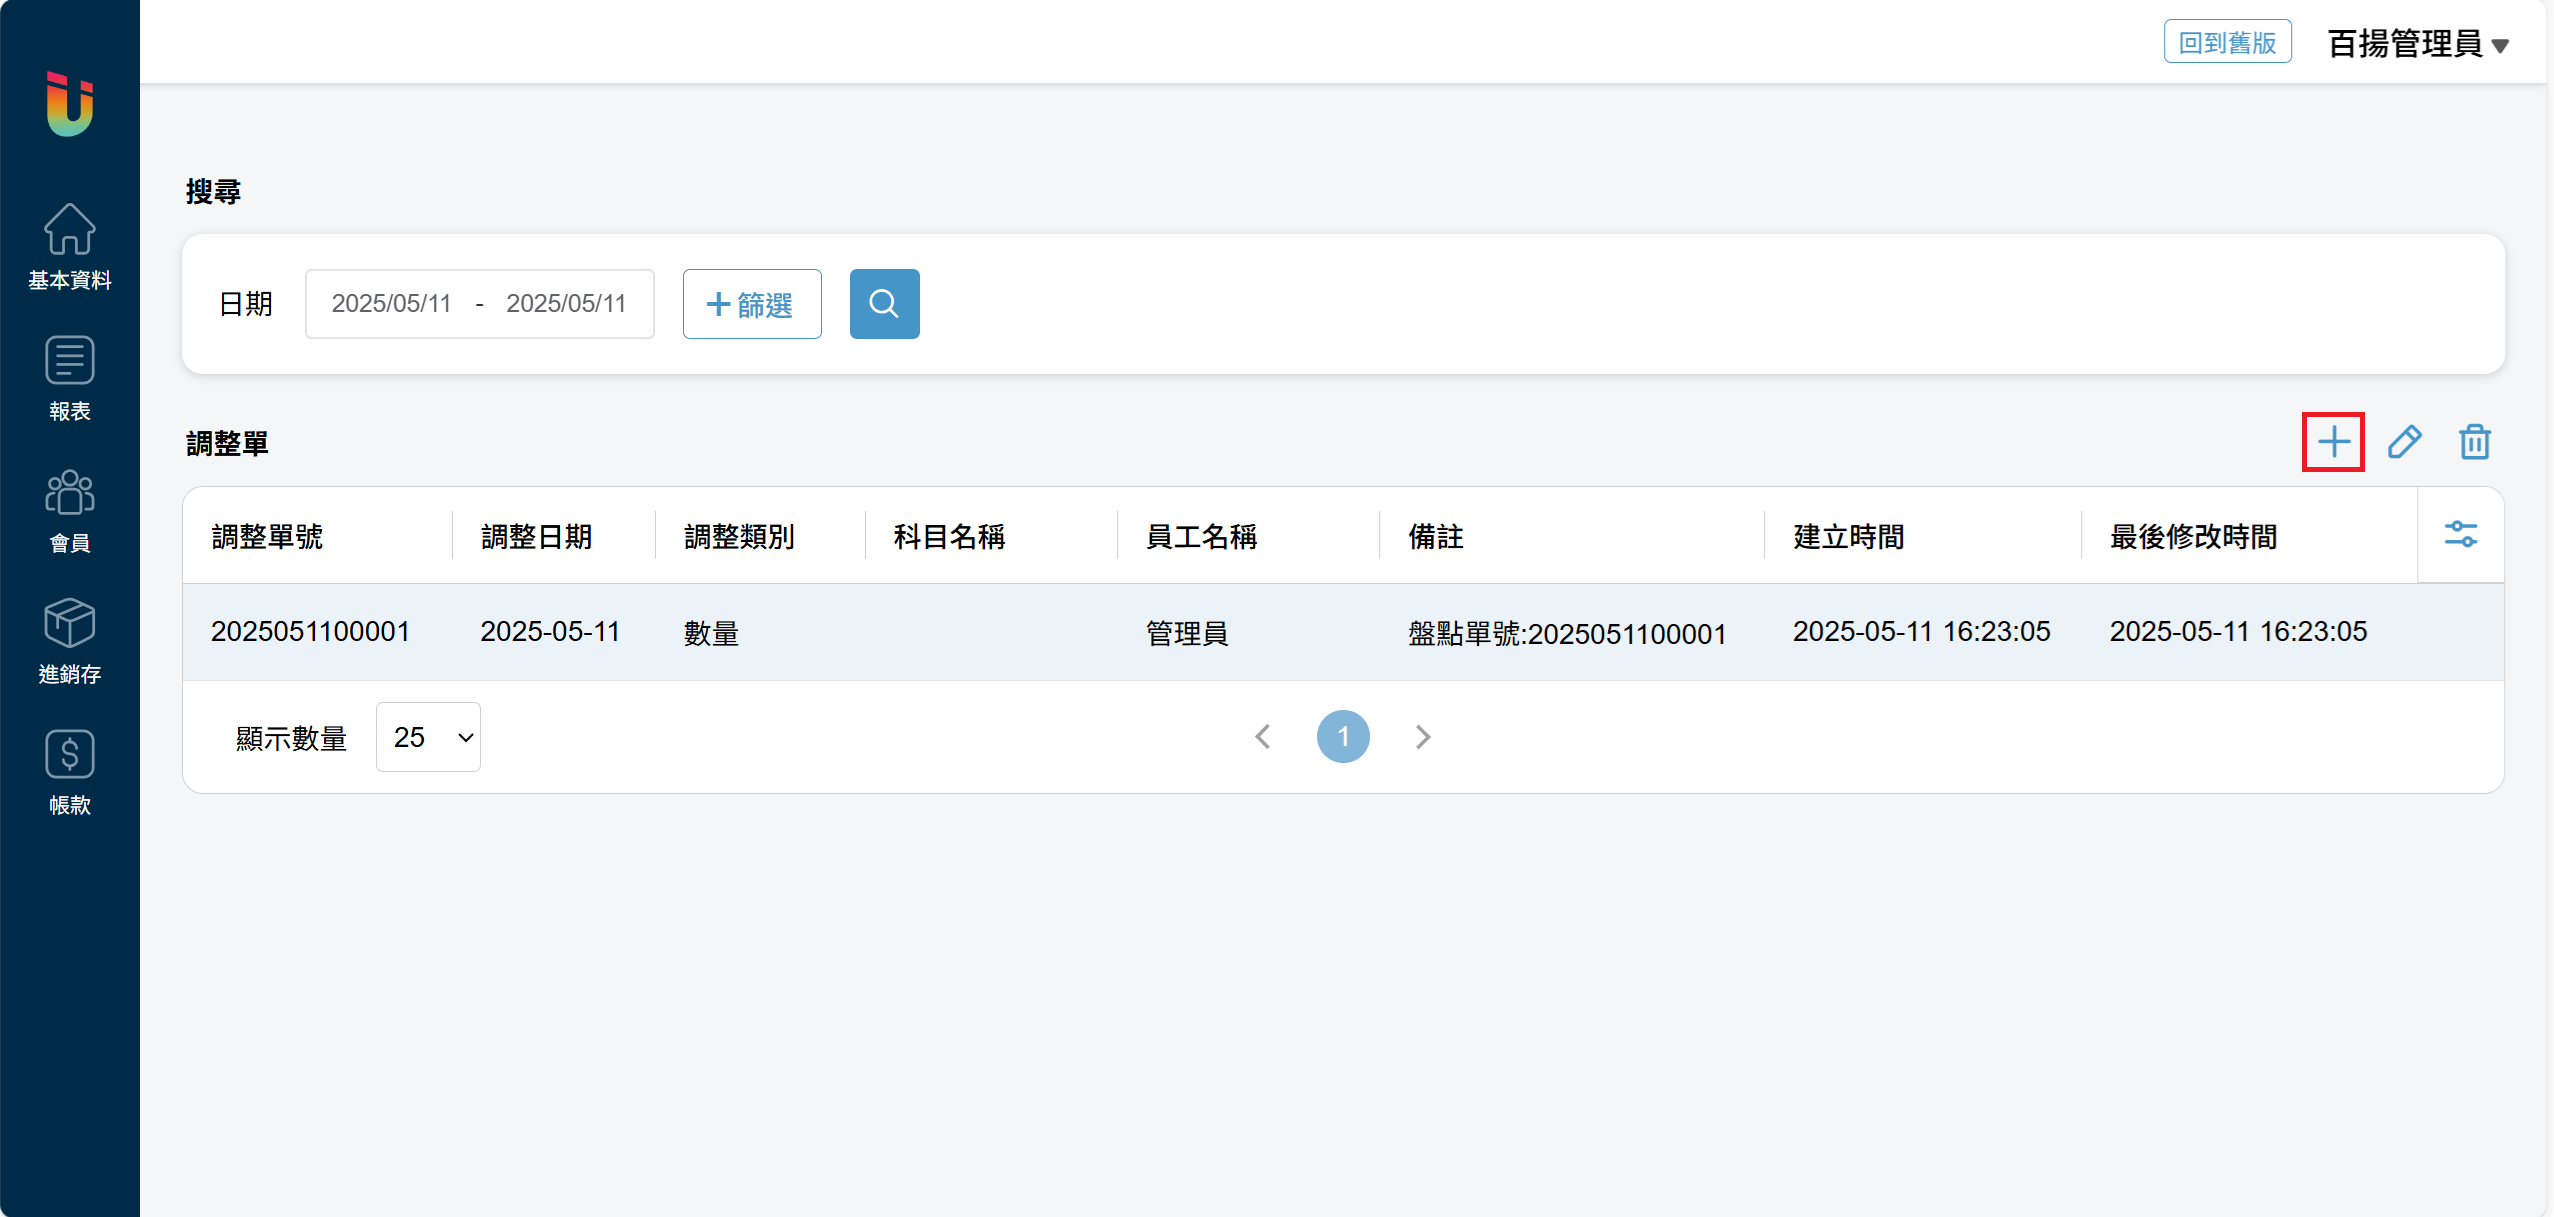
Task: Go to next page arrow
Action: [x=1423, y=737]
